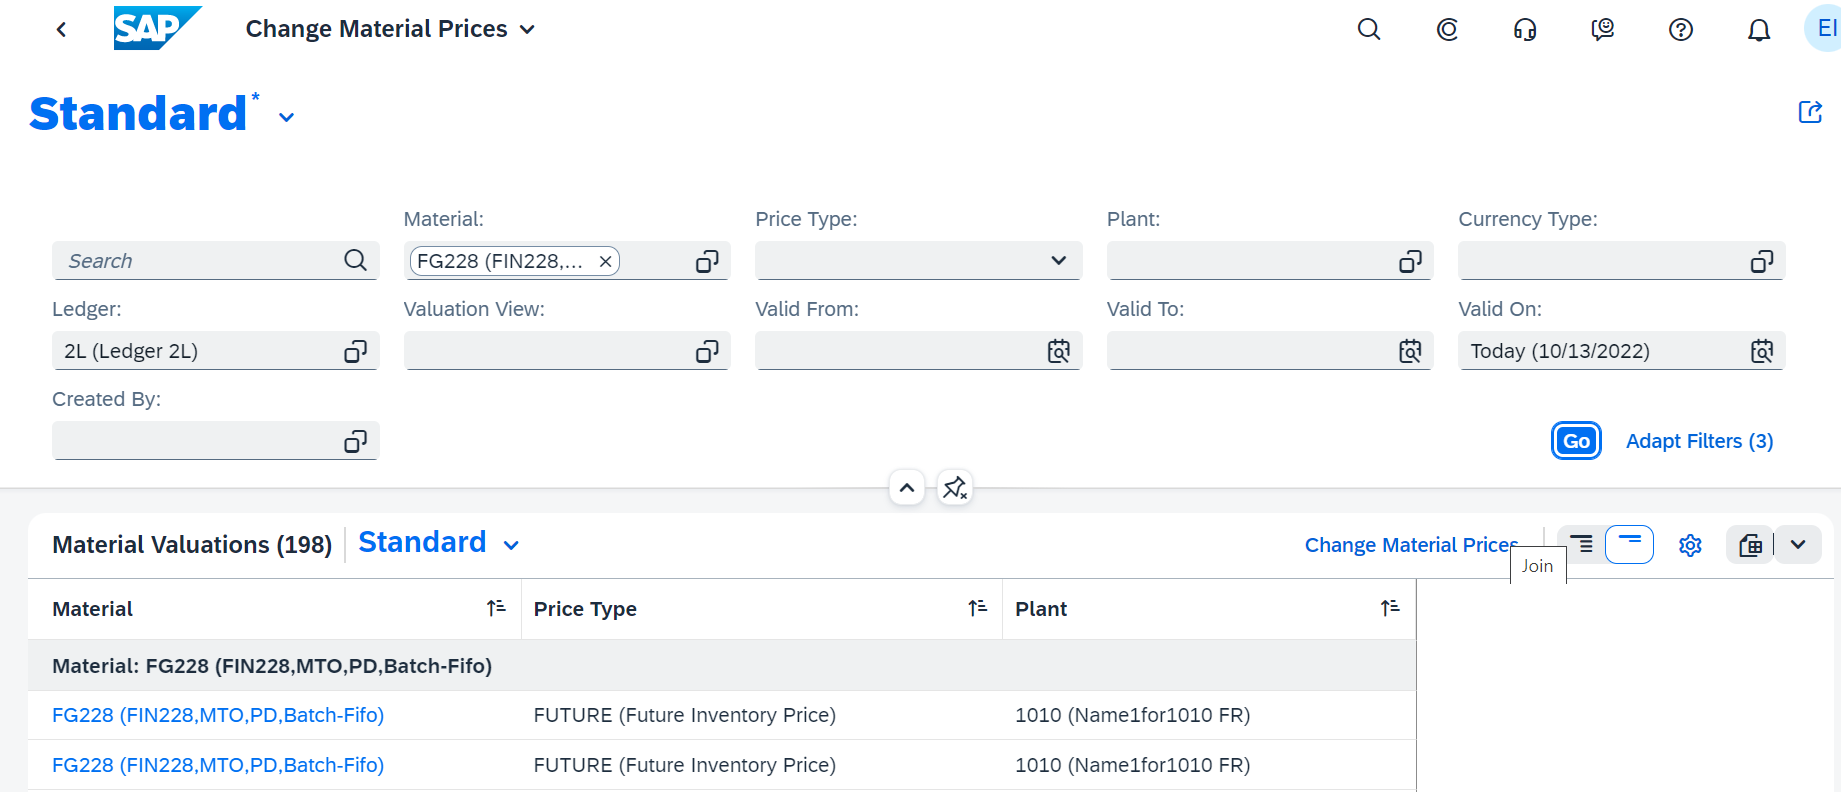This screenshot has width=1841, height=792.
Task: Open the feedback chat icon
Action: [x=1603, y=29]
